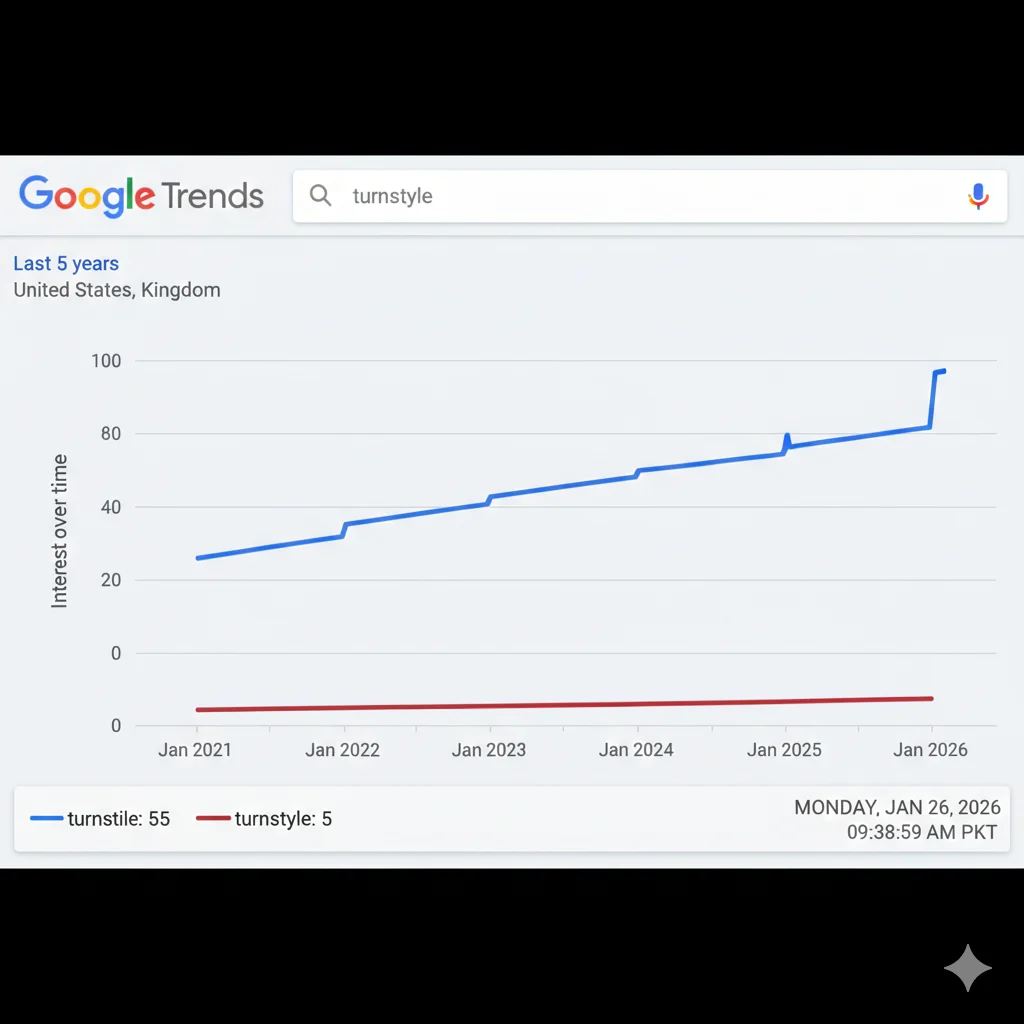Screen dimensions: 1024x1024
Task: Click the microphone voice search icon
Action: 978,196
